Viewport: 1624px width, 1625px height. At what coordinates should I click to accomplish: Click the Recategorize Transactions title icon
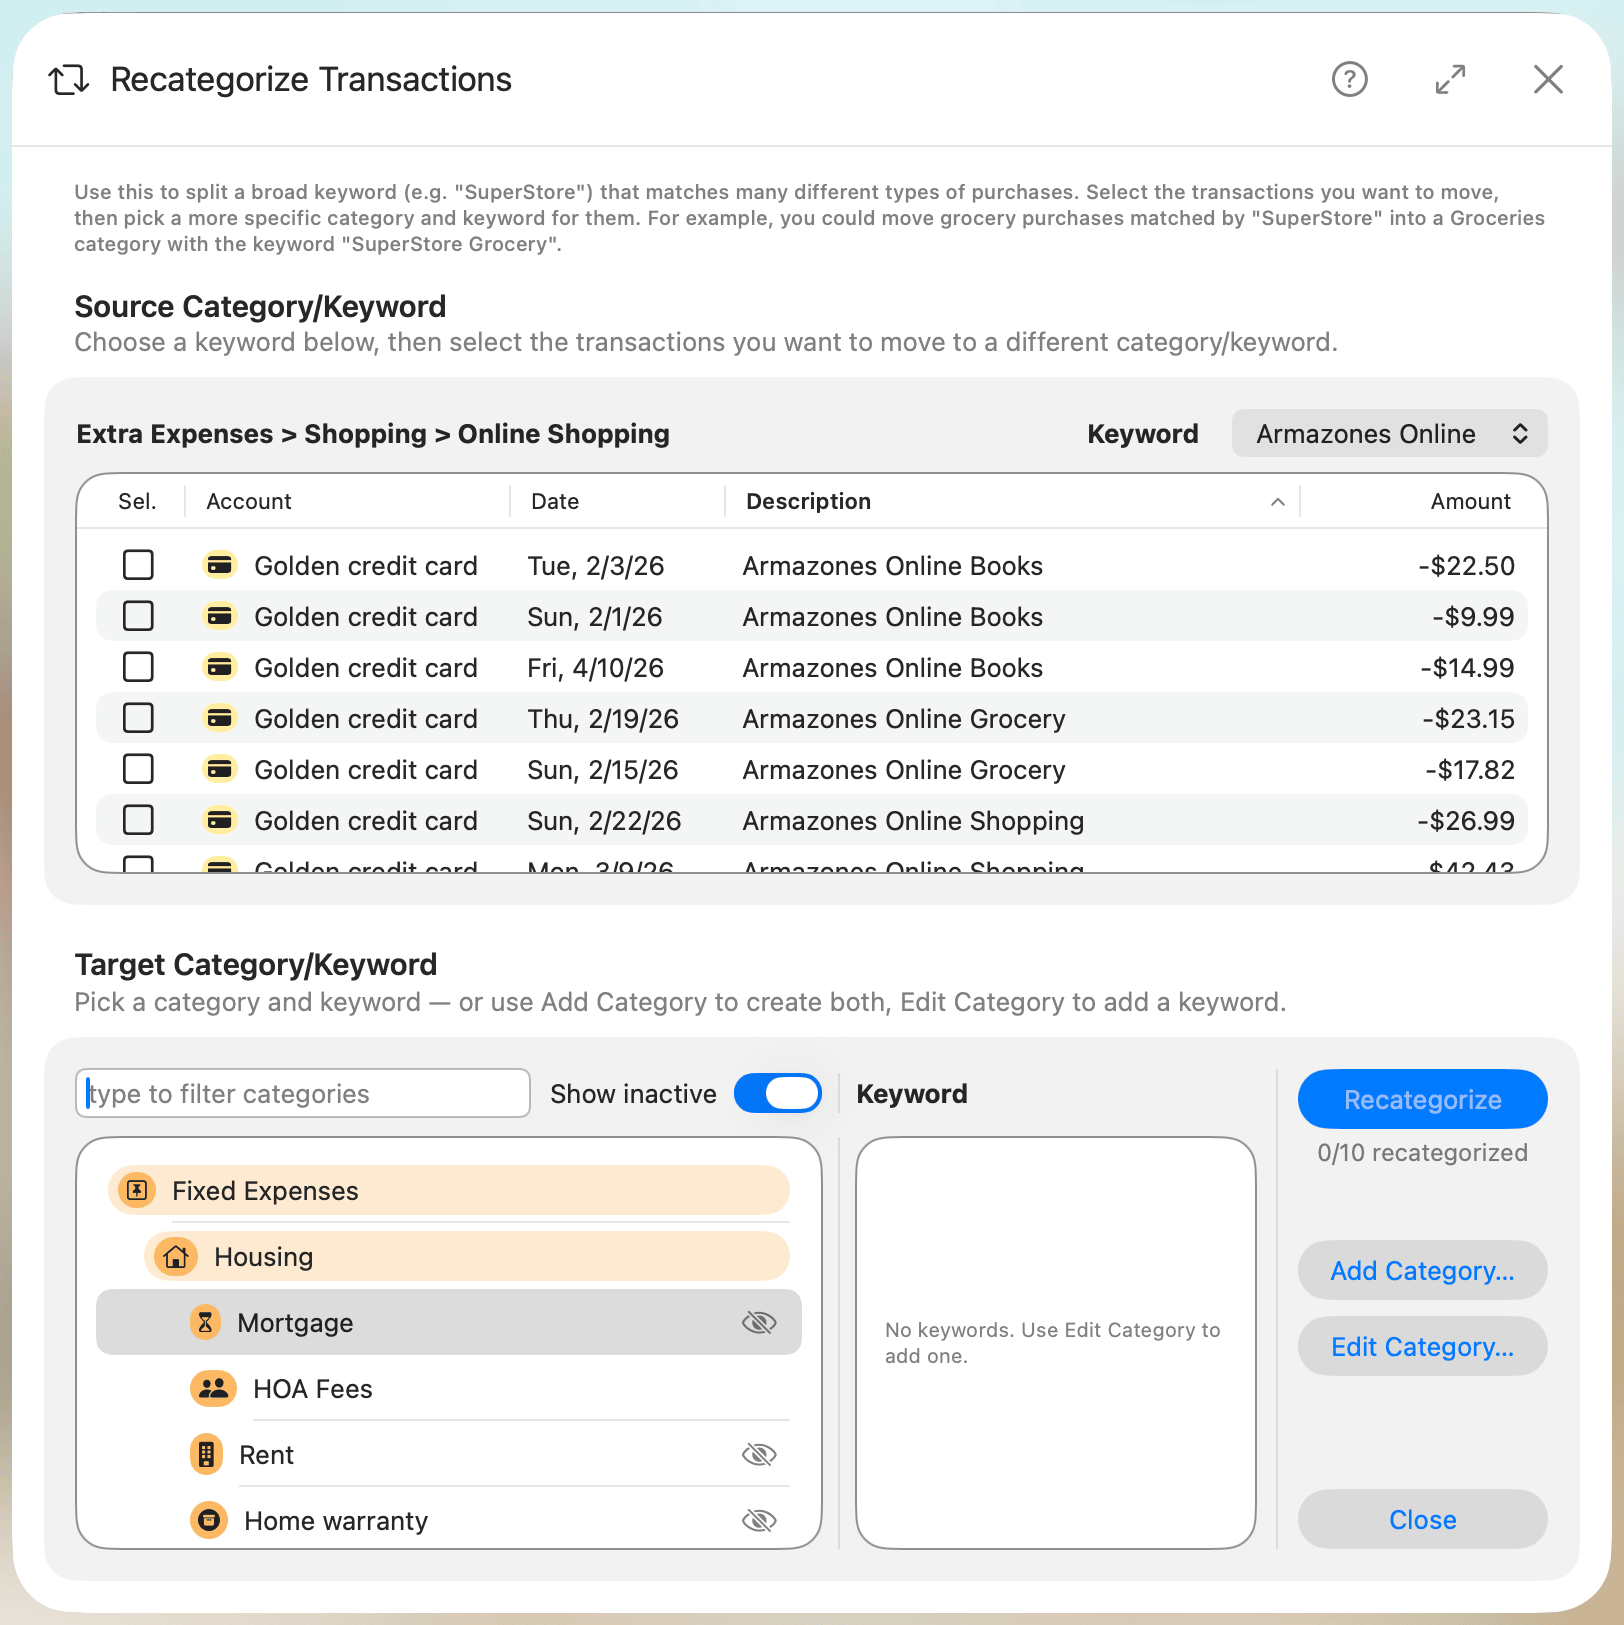(x=67, y=80)
